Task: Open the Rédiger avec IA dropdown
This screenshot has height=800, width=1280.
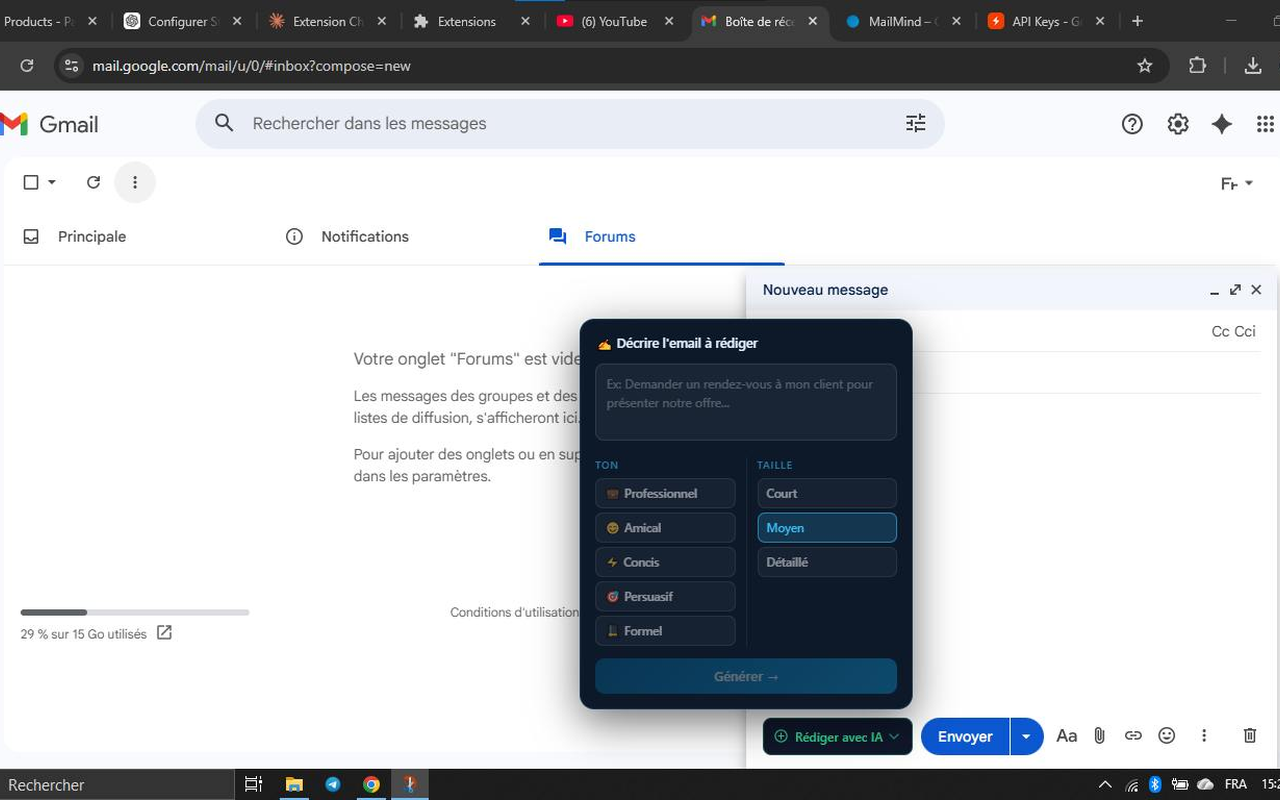Action: [x=837, y=737]
